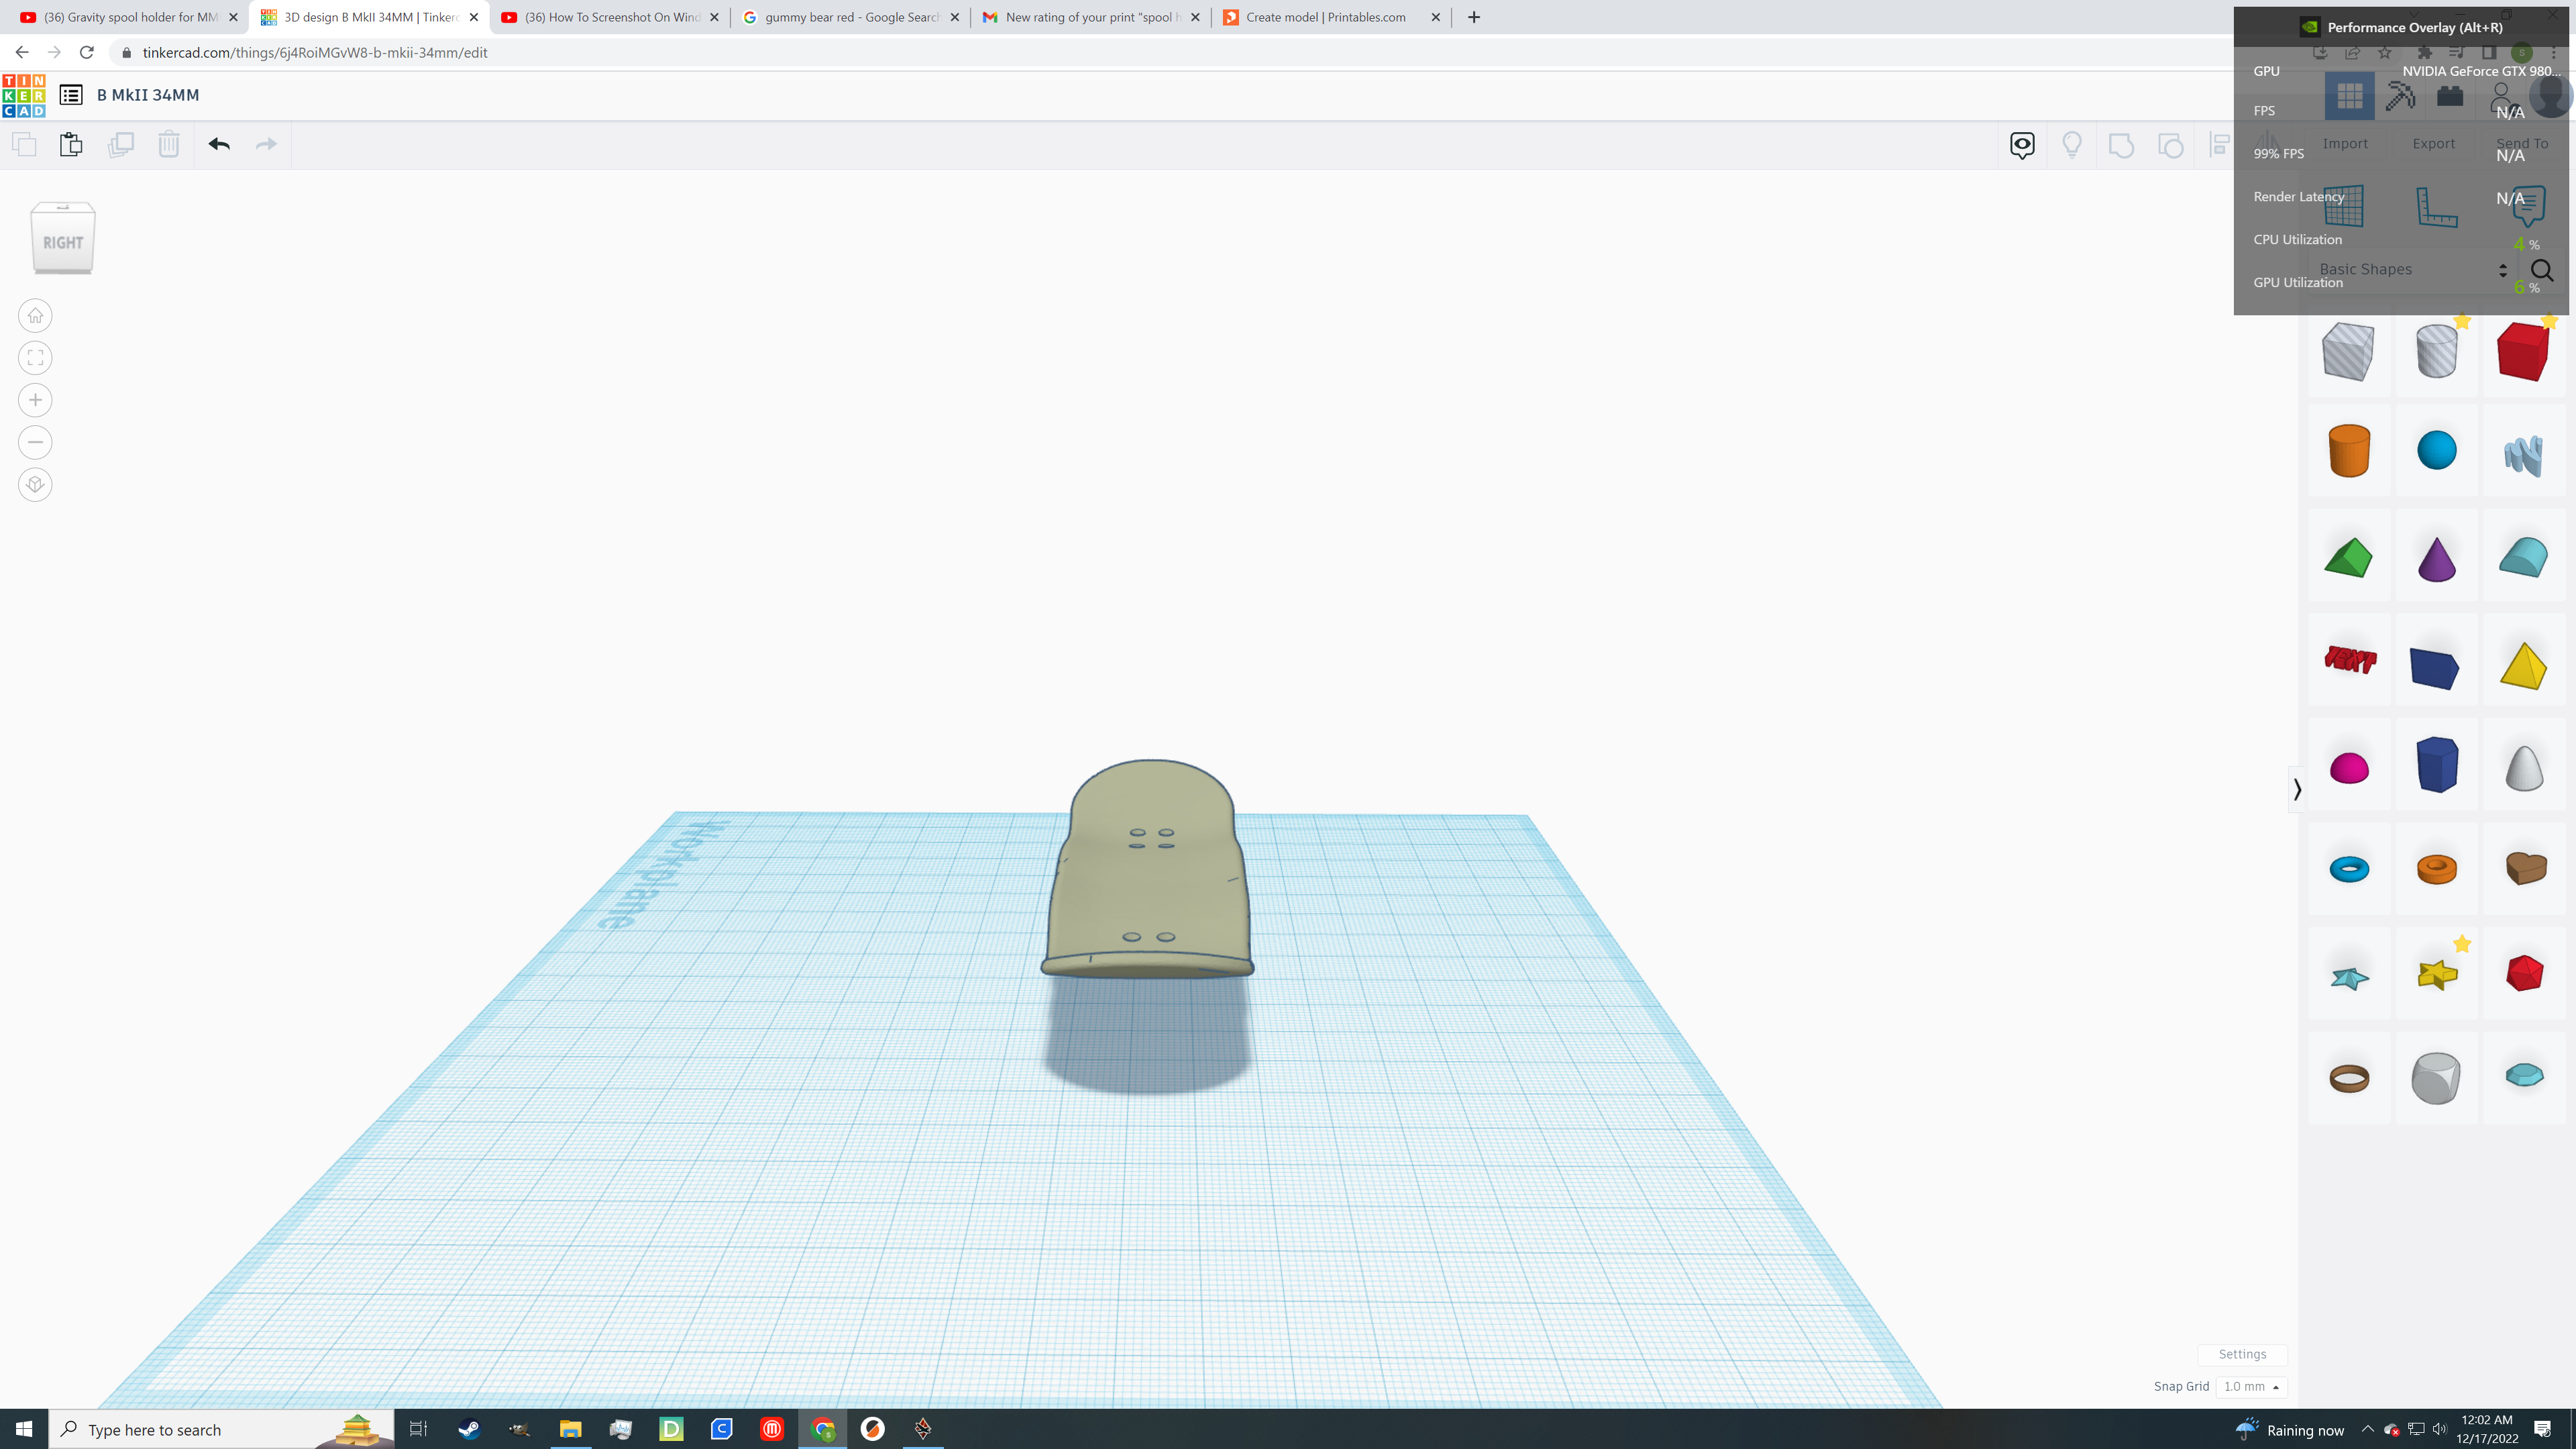The image size is (2576, 1449).
Task: Pick the red Box shape
Action: pyautogui.click(x=2523, y=351)
